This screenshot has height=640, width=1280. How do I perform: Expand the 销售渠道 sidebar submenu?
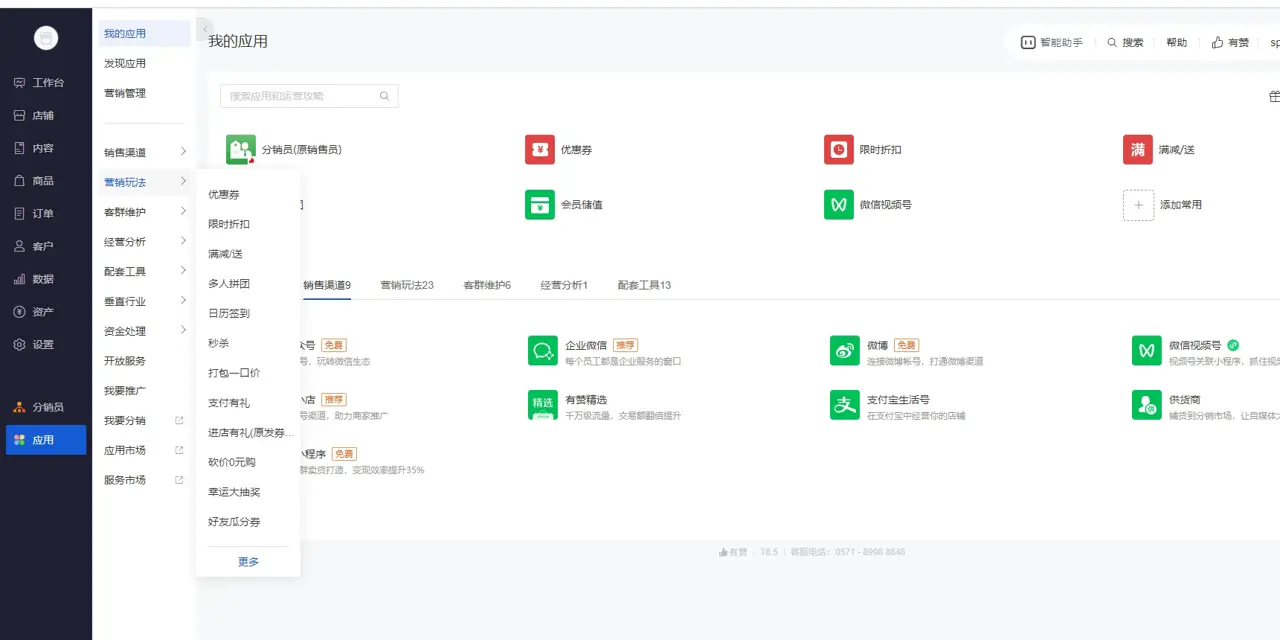point(183,152)
